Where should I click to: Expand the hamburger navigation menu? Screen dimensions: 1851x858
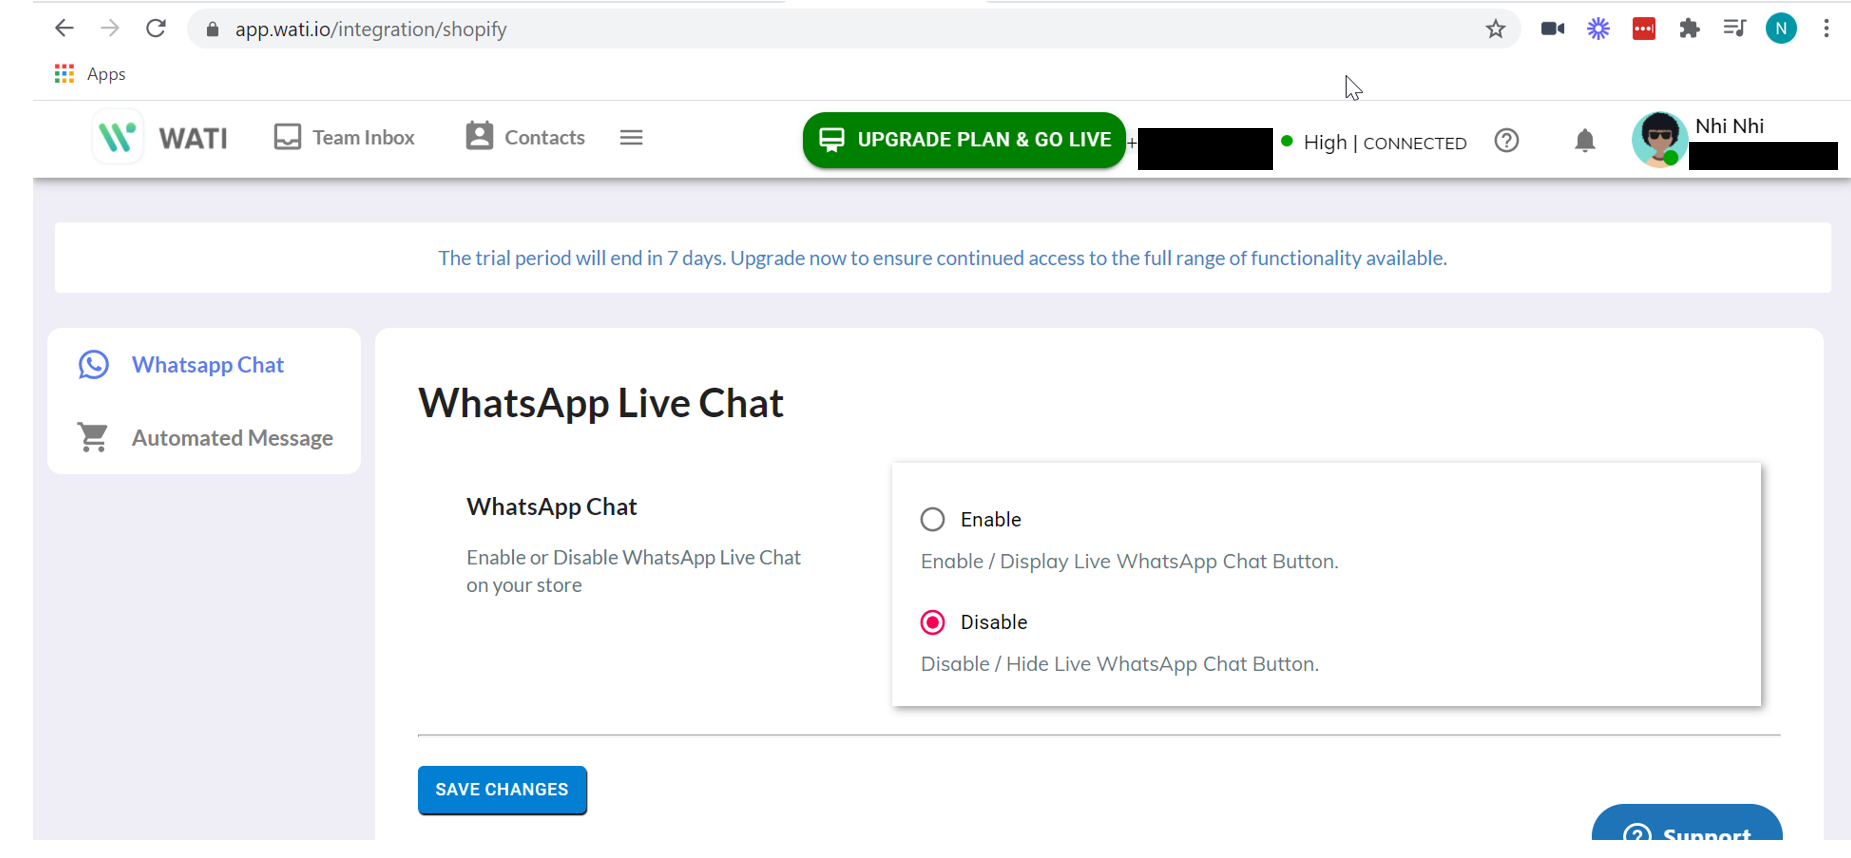[631, 137]
